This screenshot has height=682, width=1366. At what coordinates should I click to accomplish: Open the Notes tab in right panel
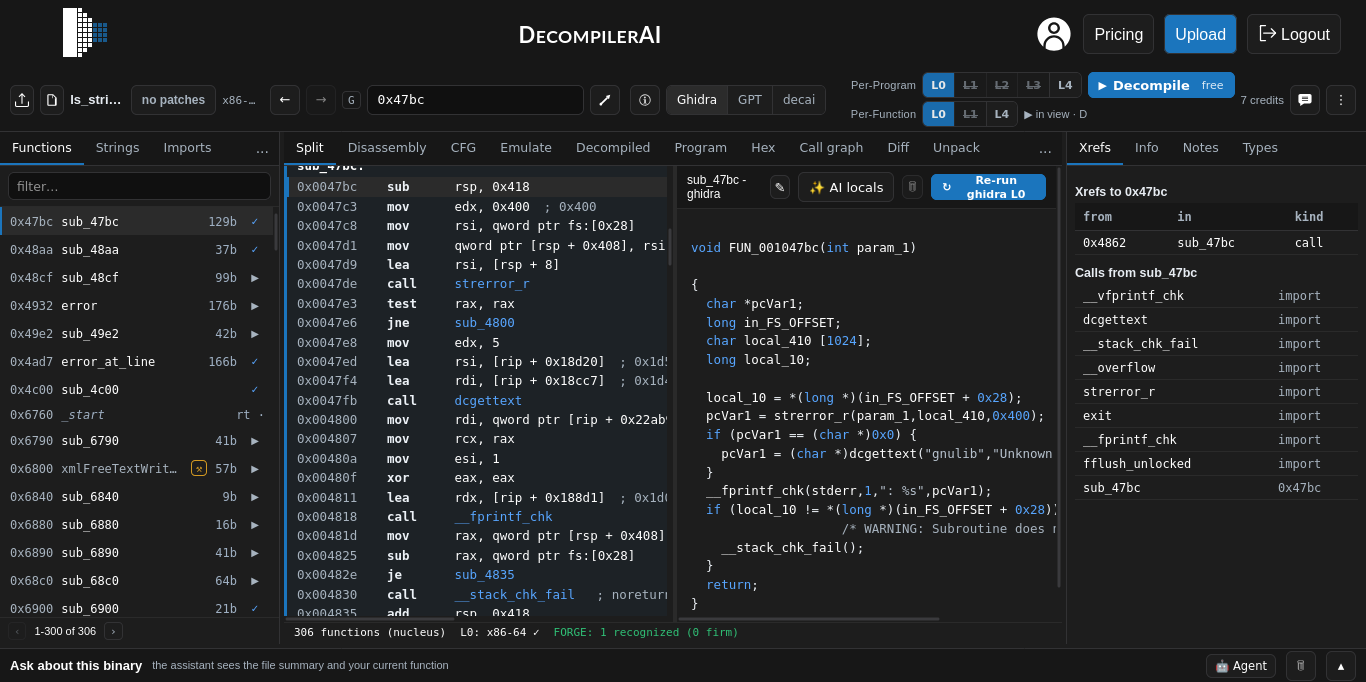point(1200,148)
